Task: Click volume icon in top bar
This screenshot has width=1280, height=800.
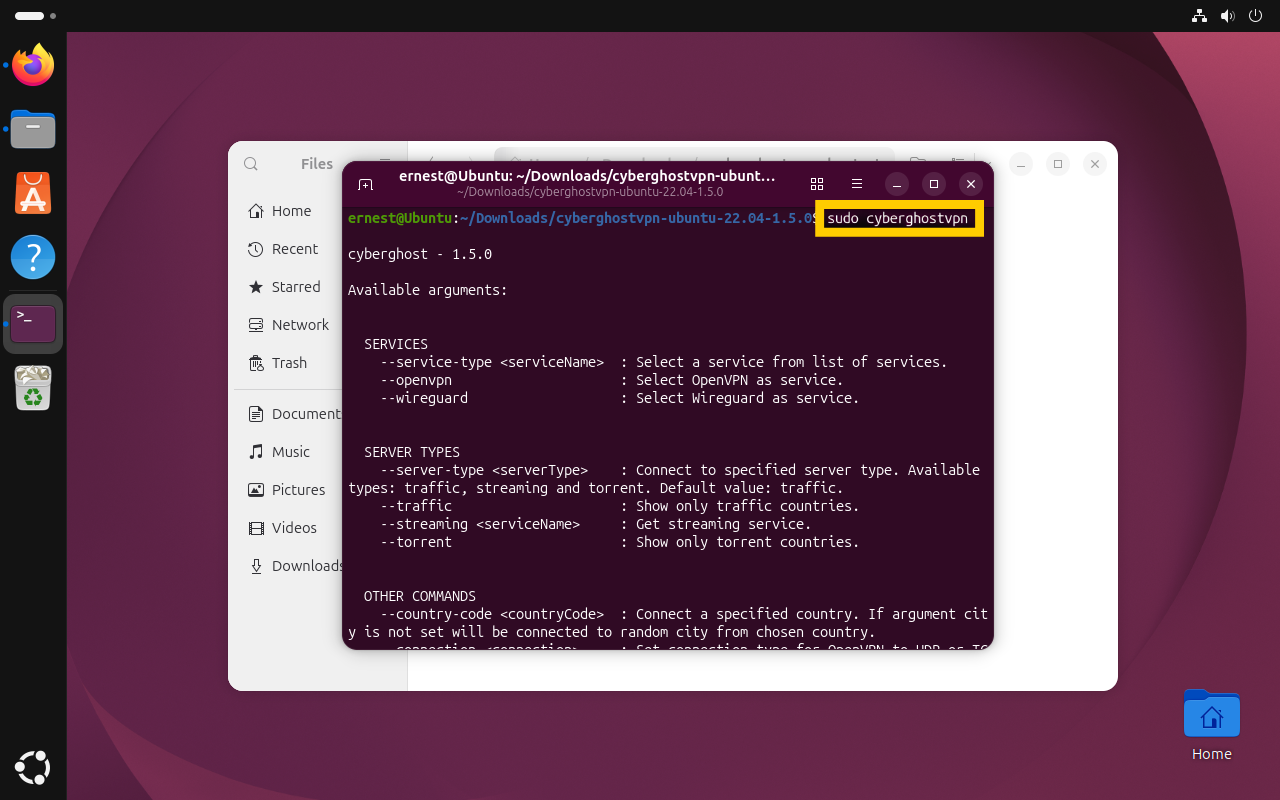Action: point(1227,16)
